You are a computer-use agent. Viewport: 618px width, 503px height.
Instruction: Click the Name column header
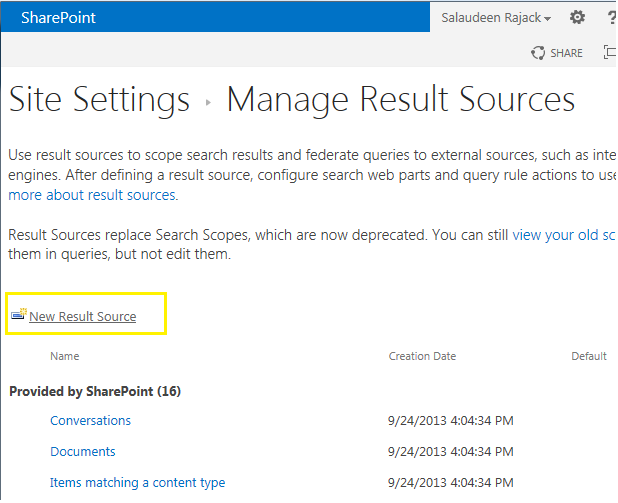coord(65,356)
